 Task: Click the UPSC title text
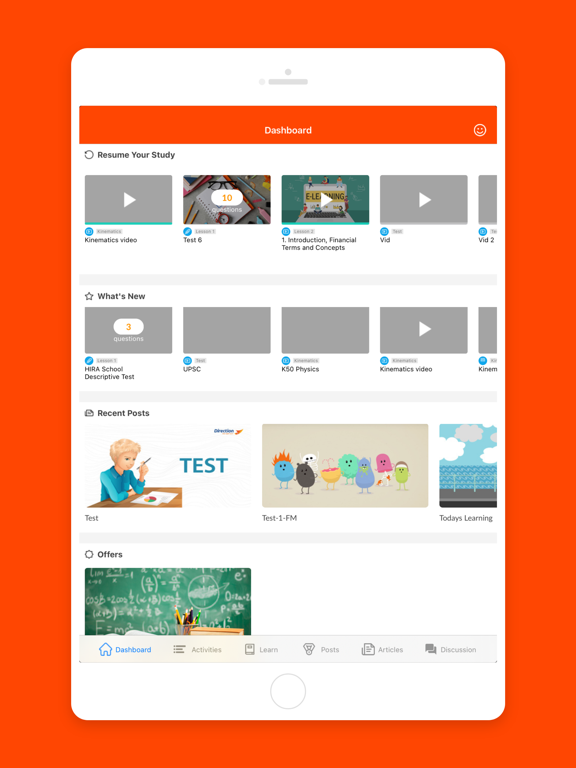click(x=192, y=369)
